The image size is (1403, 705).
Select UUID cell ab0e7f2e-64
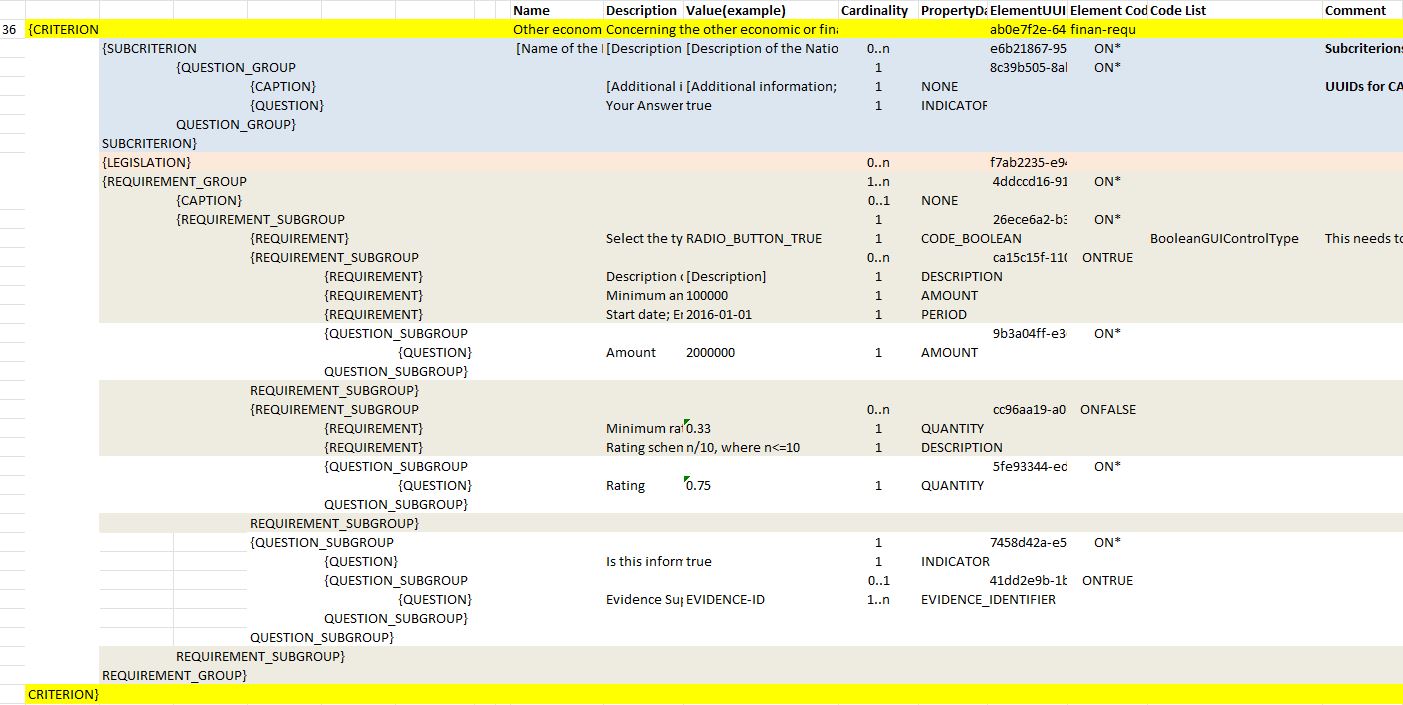1027,30
